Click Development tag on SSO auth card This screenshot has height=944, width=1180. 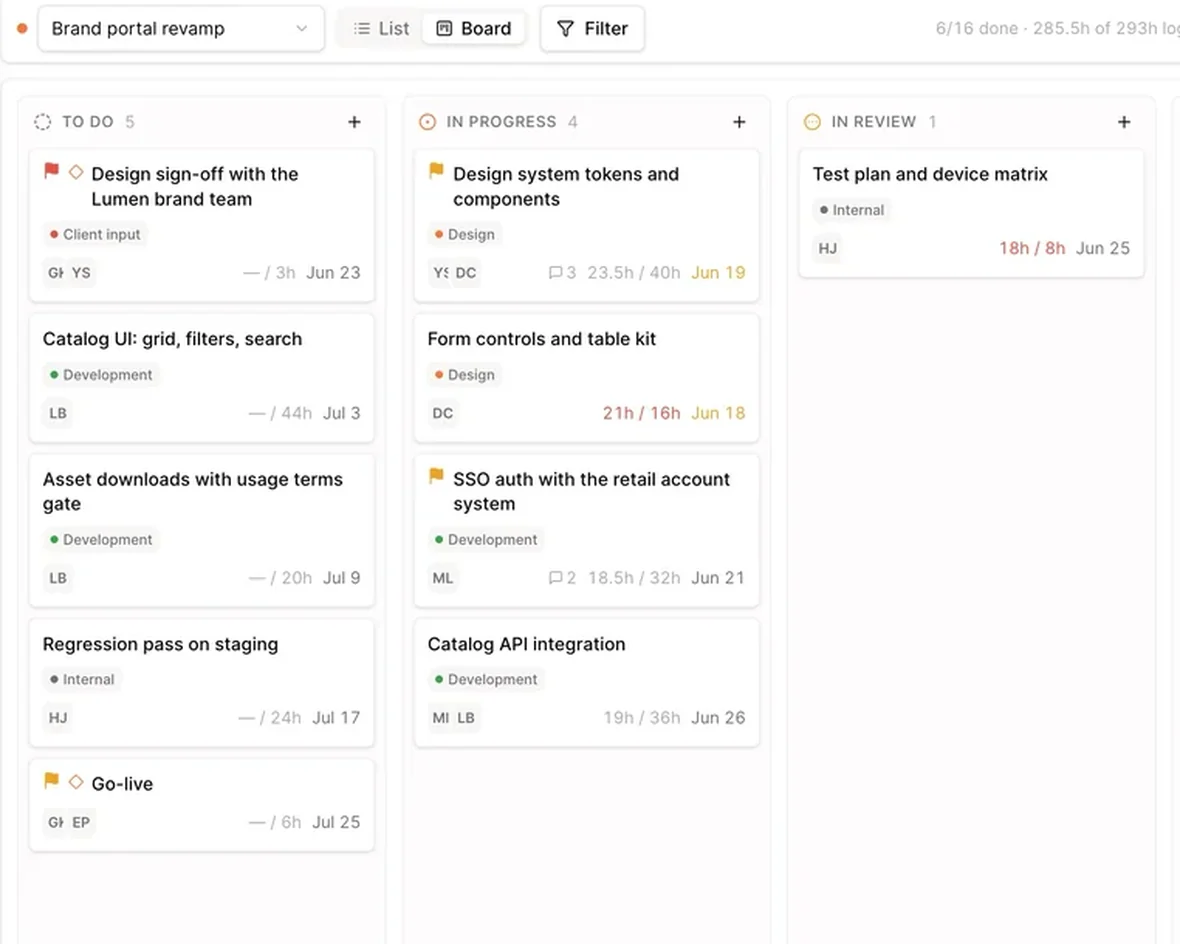tap(486, 540)
